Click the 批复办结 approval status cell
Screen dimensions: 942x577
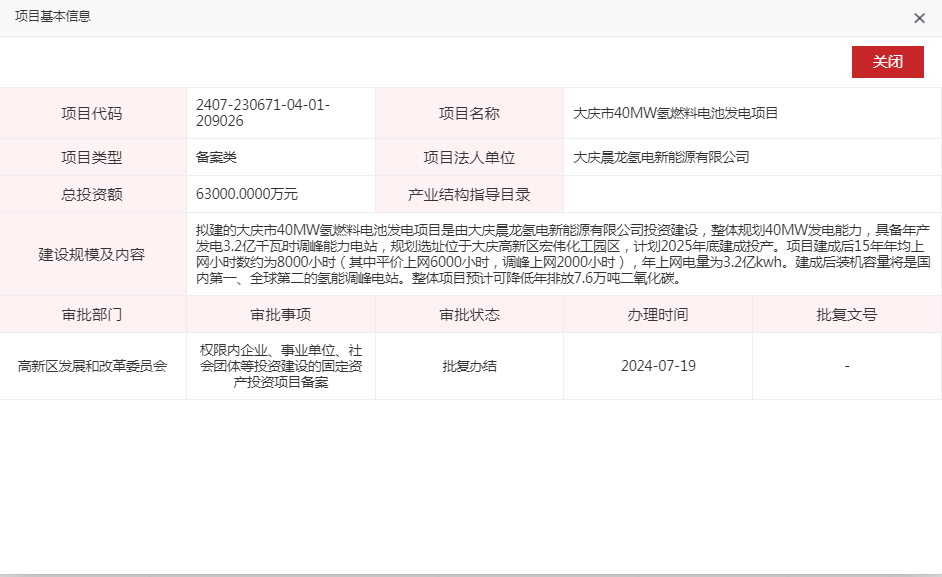click(469, 366)
